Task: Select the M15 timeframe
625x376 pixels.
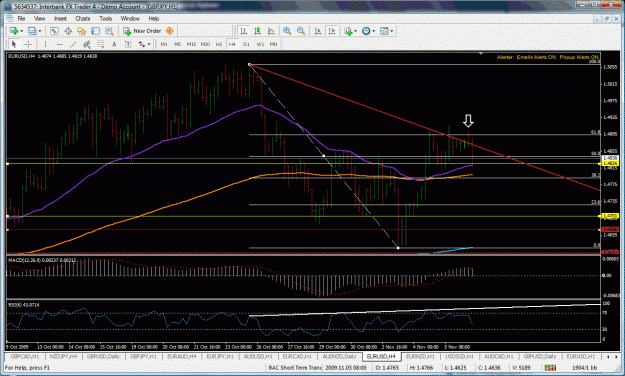Action: (x=191, y=44)
